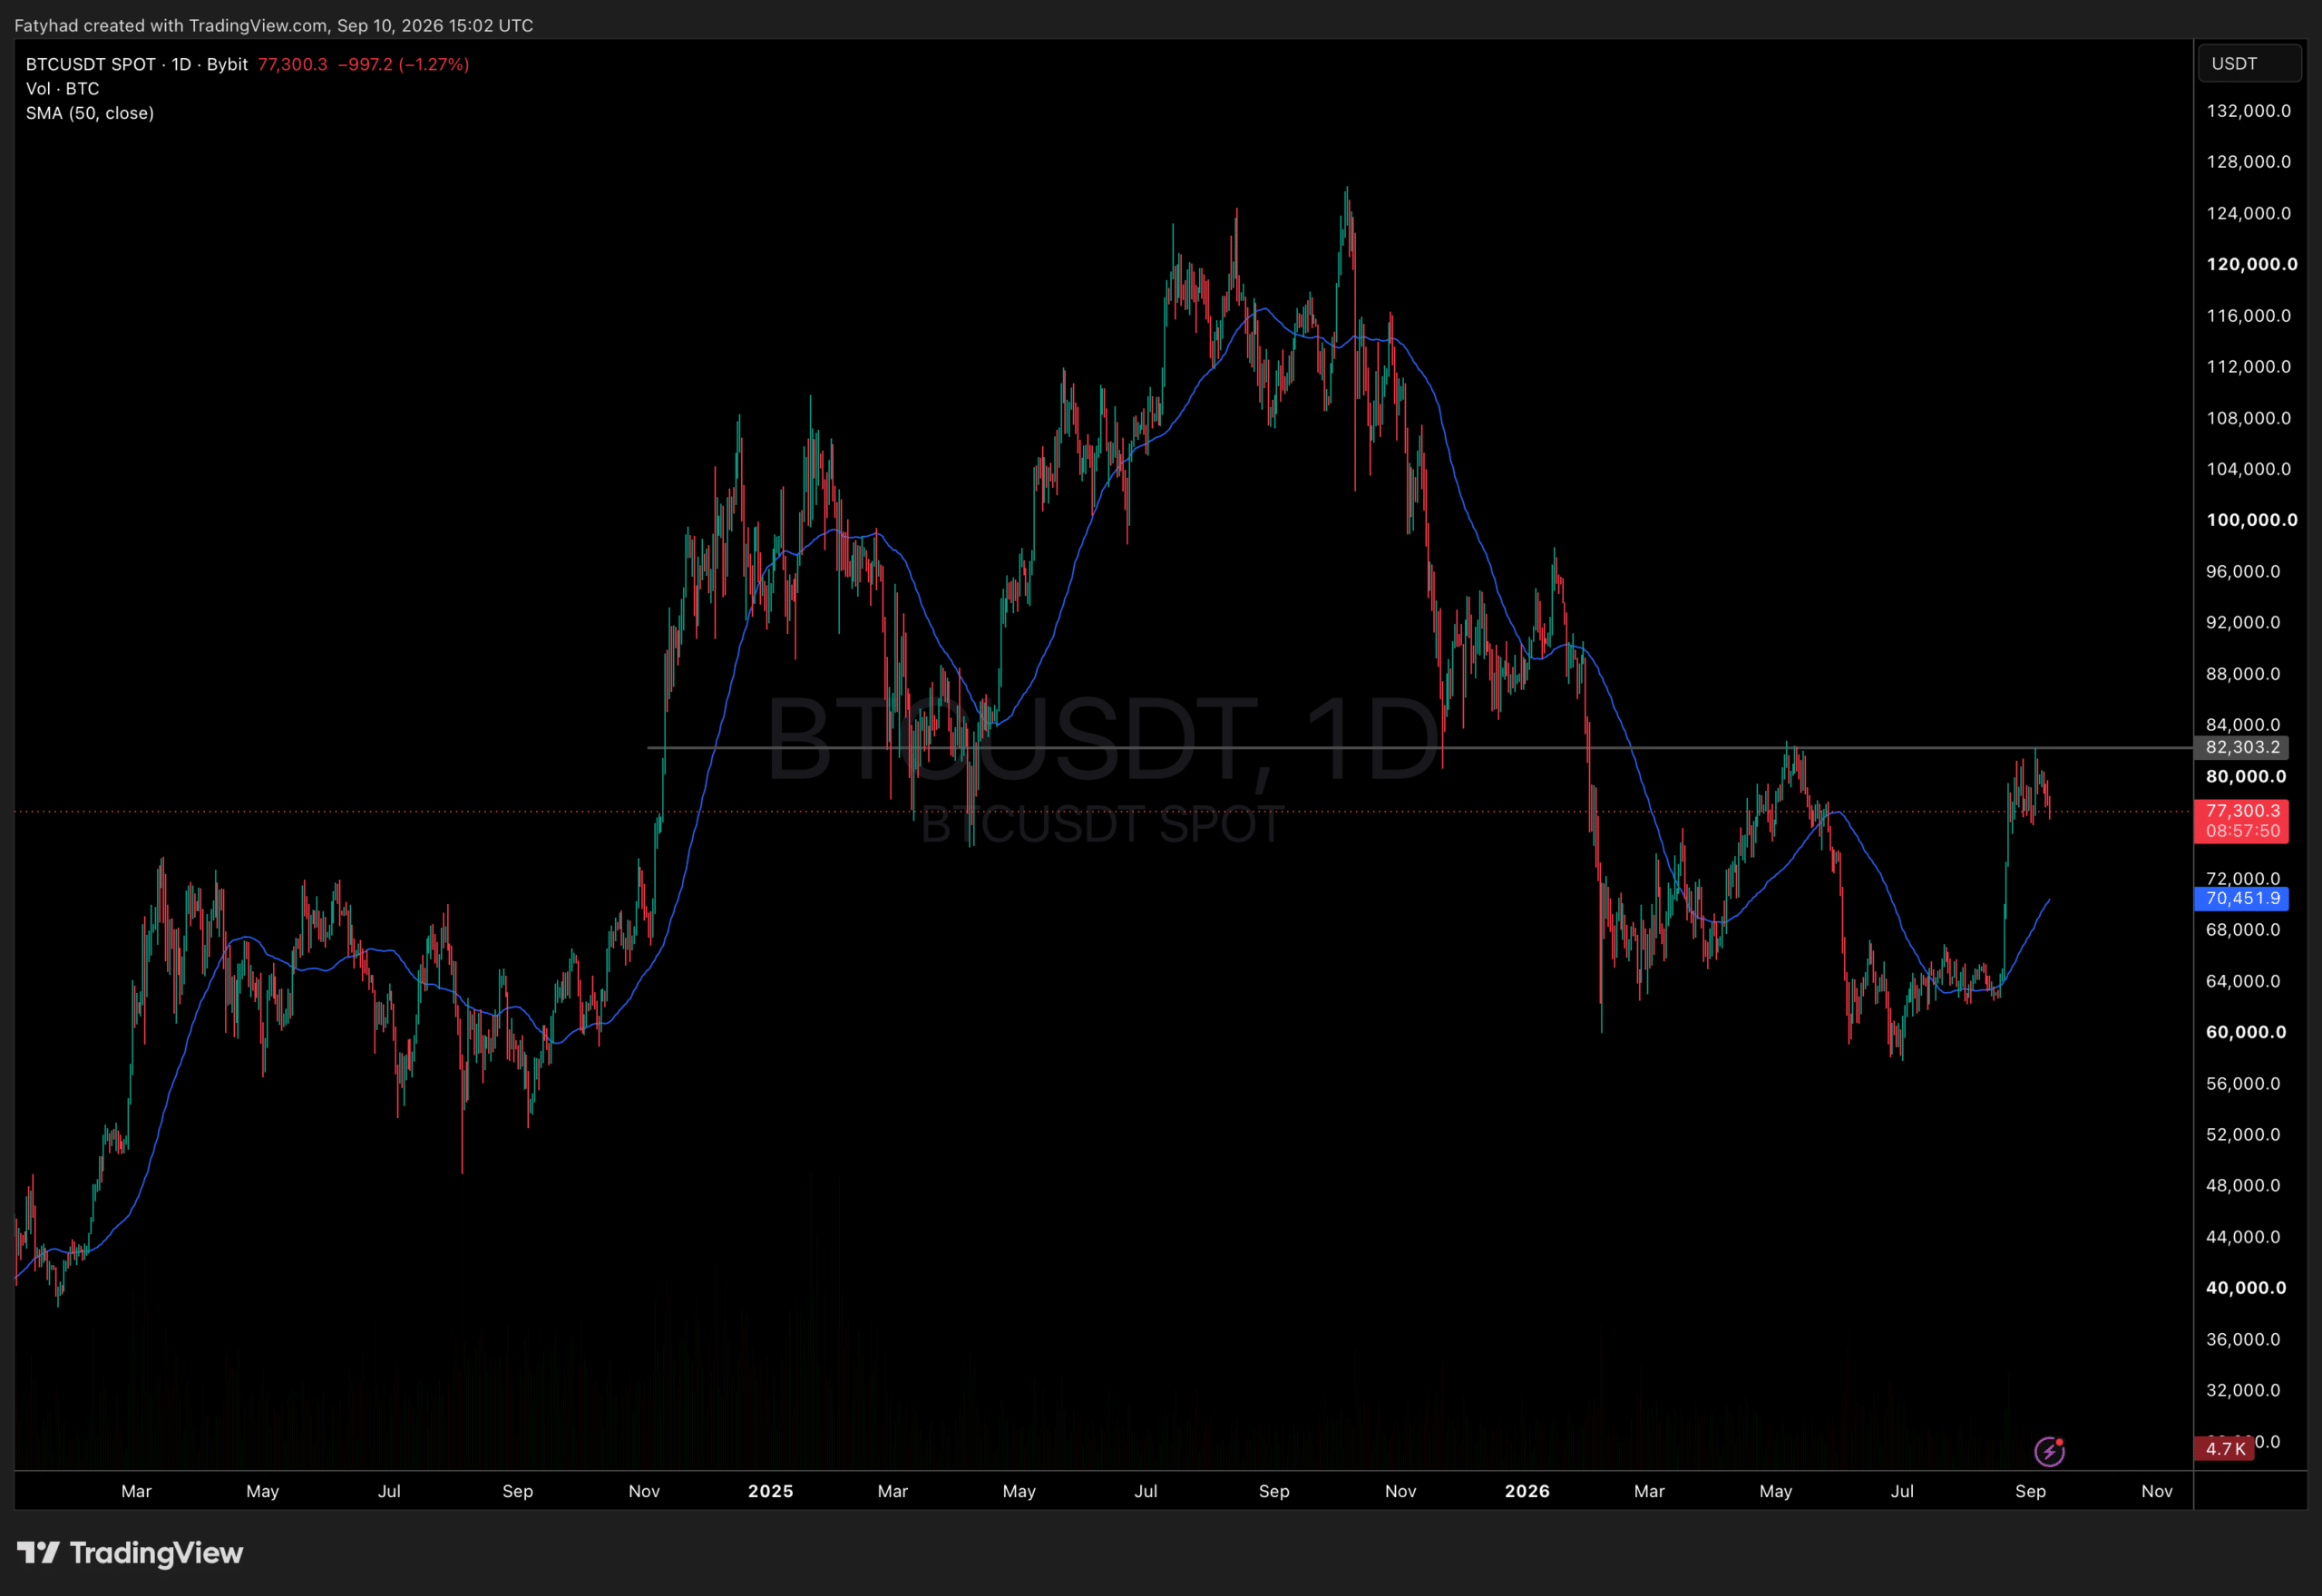Click the blue 70,451.9 SMA label
The height and width of the screenshot is (1596, 2322).
coord(2241,898)
